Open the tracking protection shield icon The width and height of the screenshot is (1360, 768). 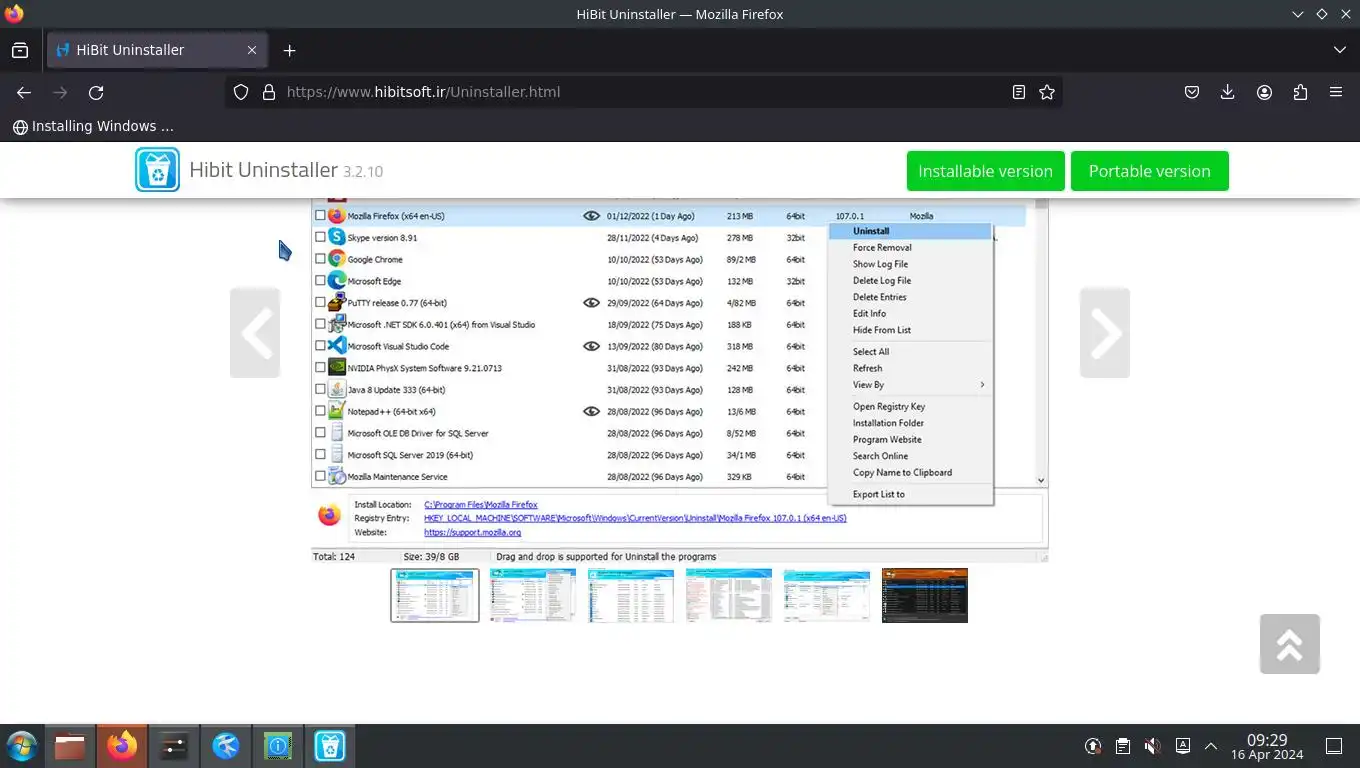tap(241, 92)
